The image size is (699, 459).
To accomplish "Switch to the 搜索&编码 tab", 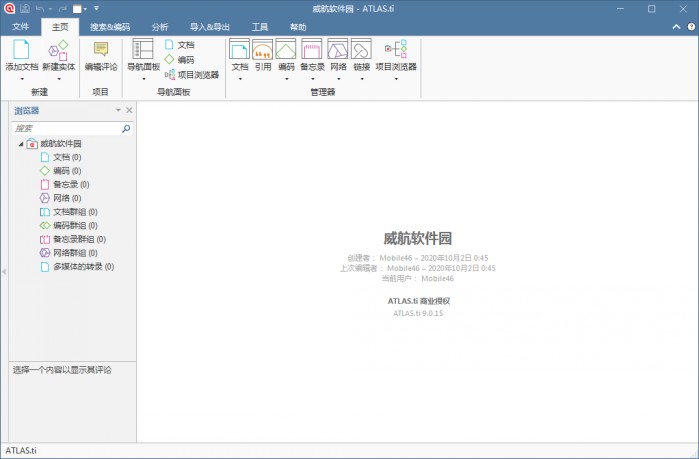I will [110, 27].
